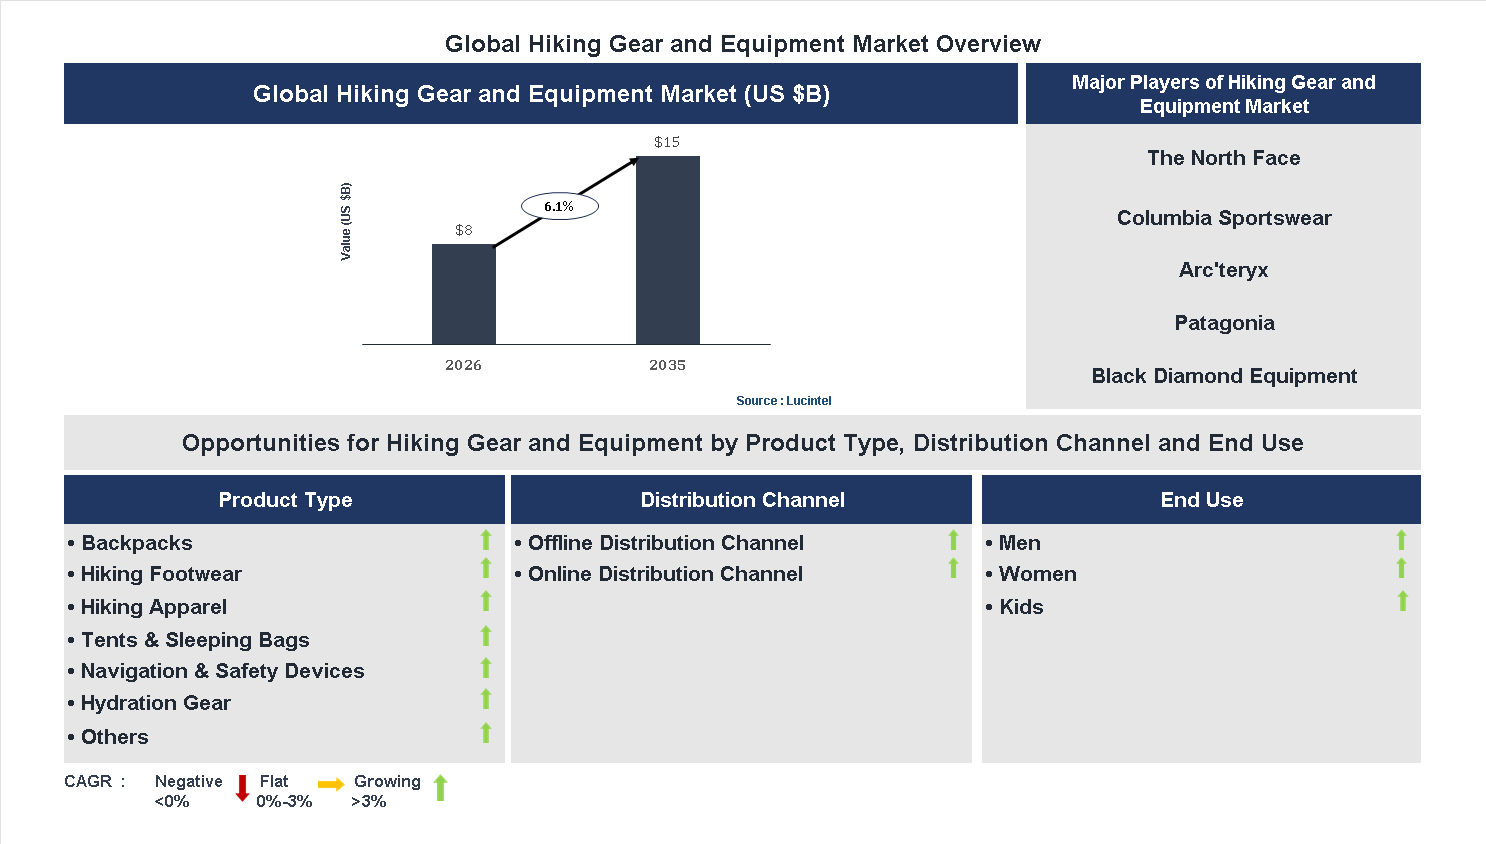Click the green Growing arrow in the legend

440,789
